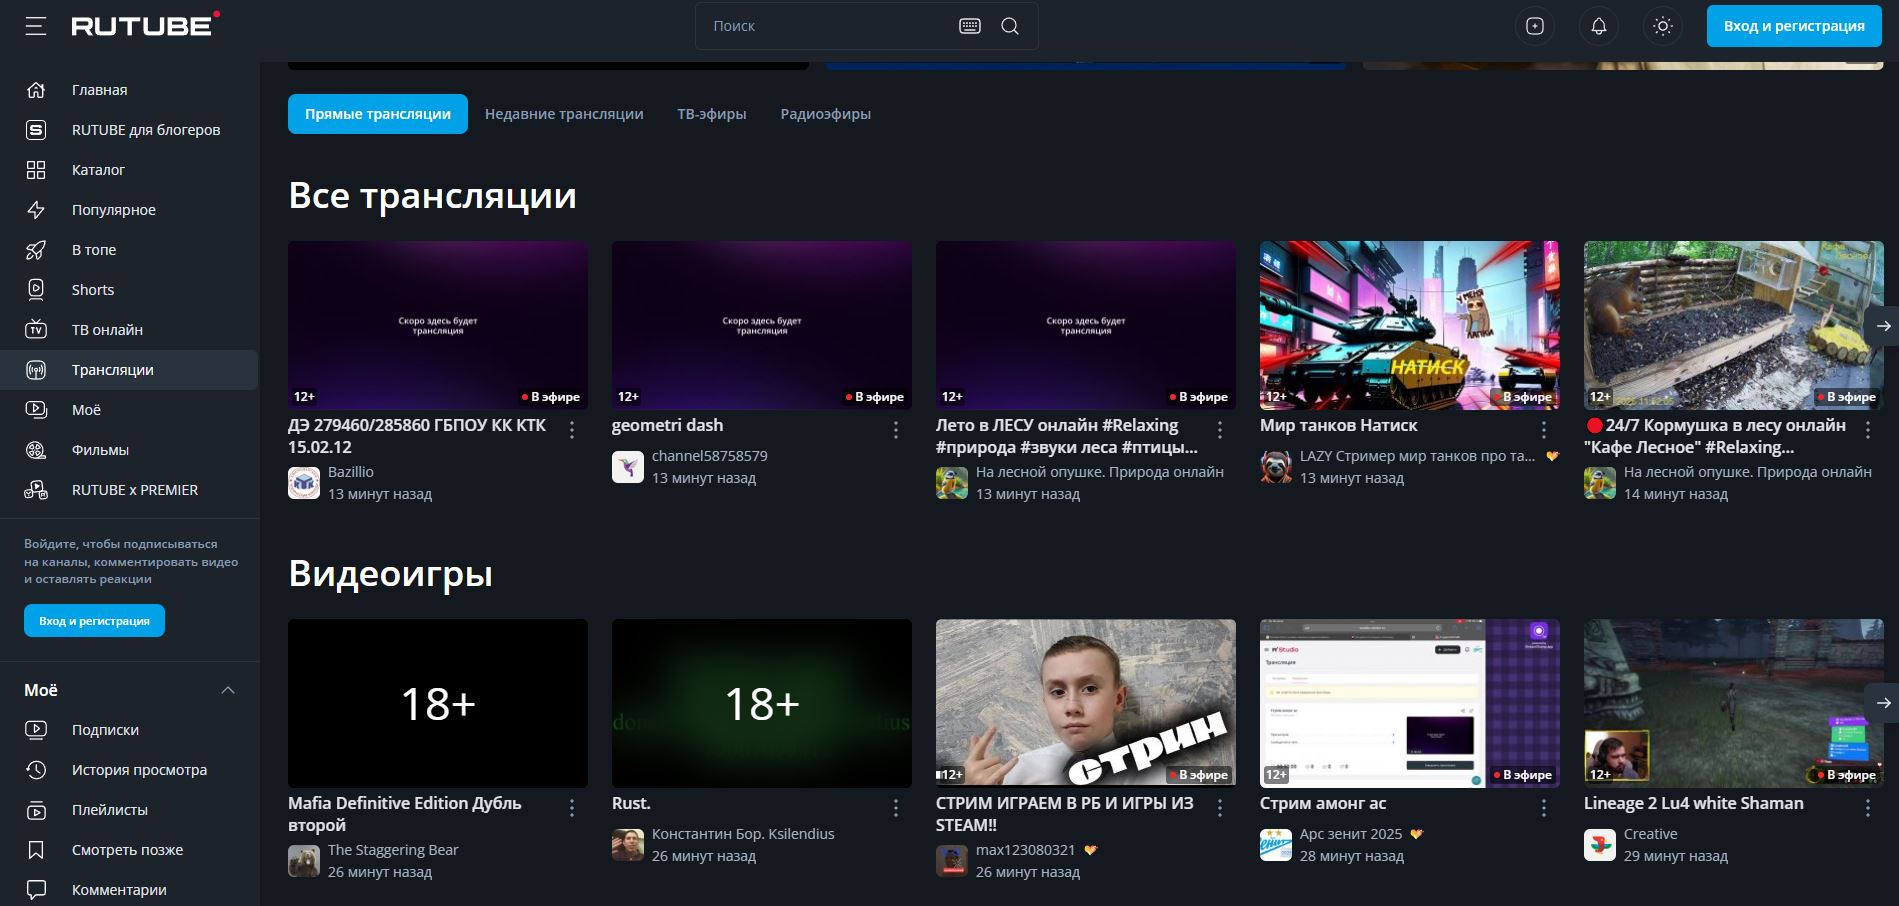Image resolution: width=1899 pixels, height=906 pixels.
Task: Click the upload video plus icon
Action: 1535,26
